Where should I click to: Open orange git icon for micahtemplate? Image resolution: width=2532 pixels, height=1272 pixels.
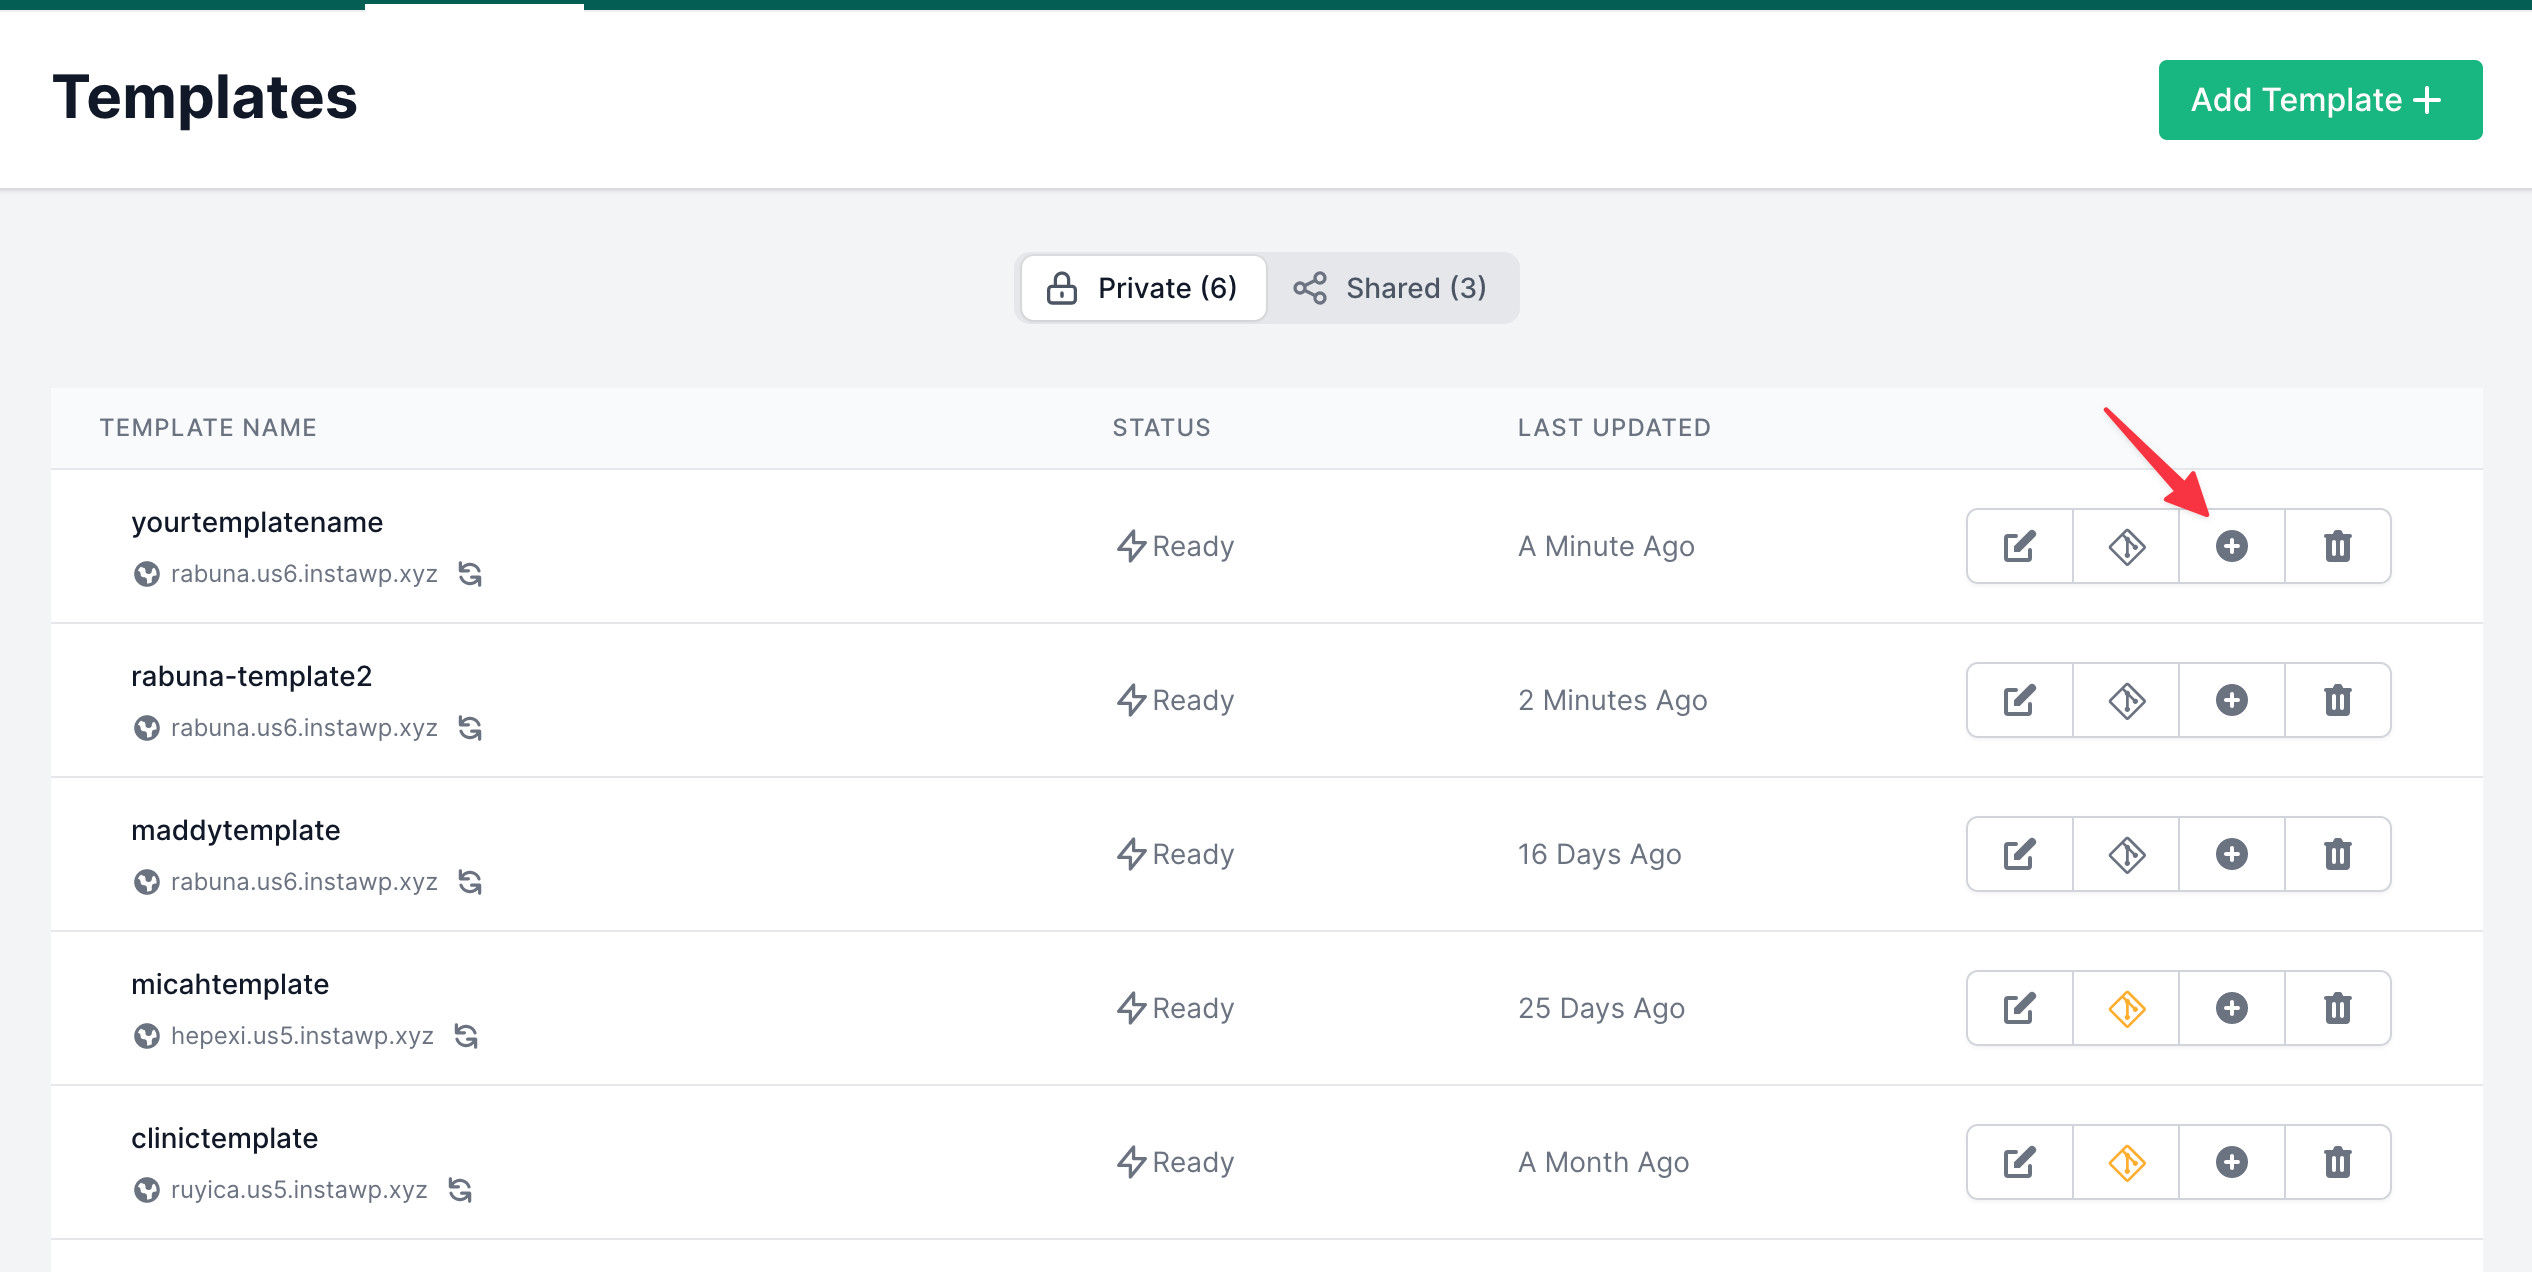[x=2126, y=1008]
